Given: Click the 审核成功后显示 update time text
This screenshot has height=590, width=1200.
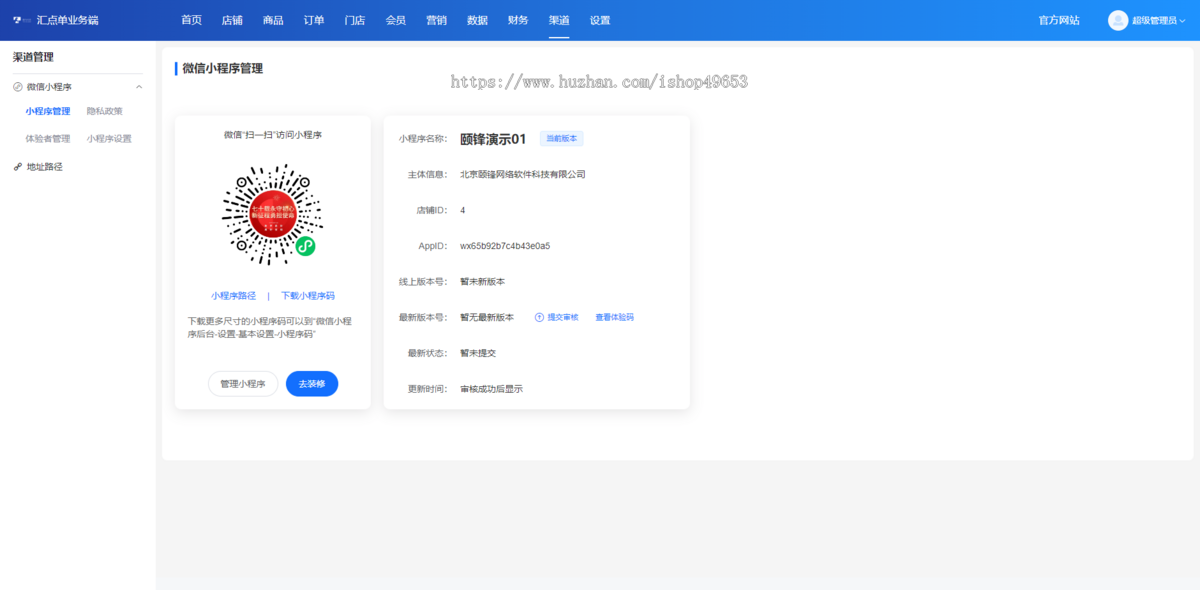Looking at the screenshot, I should coord(492,389).
